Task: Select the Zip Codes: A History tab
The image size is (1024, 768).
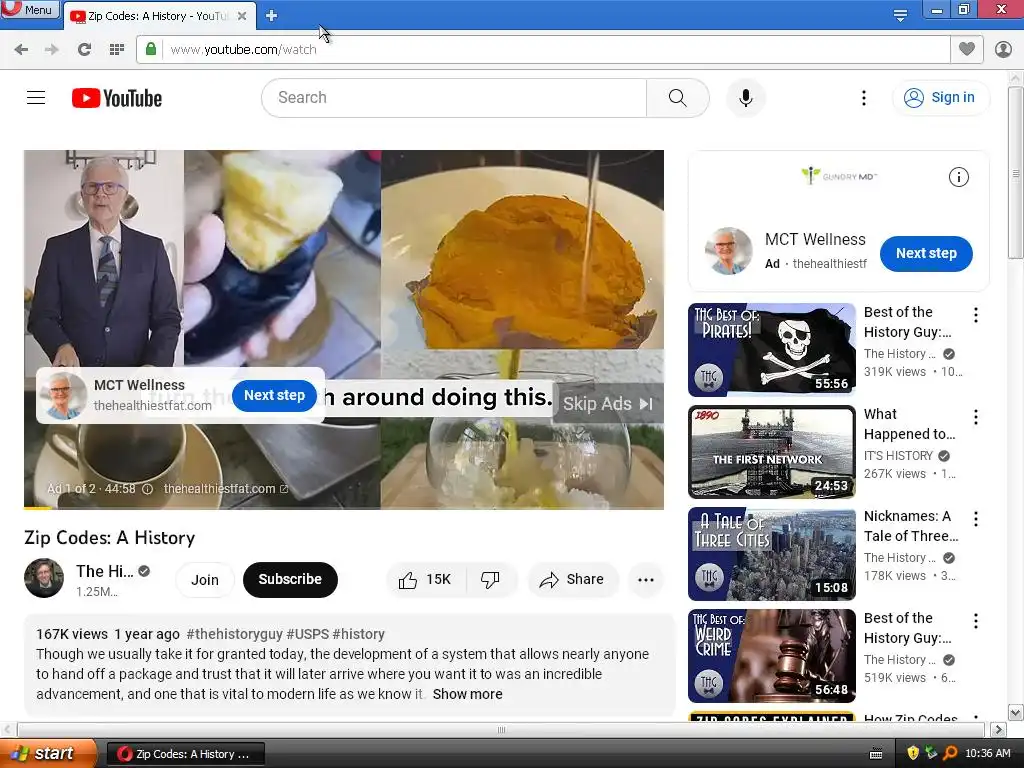Action: tap(157, 16)
